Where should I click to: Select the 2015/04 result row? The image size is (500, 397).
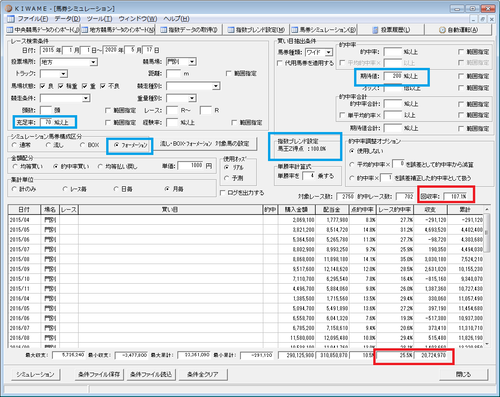click(x=246, y=220)
